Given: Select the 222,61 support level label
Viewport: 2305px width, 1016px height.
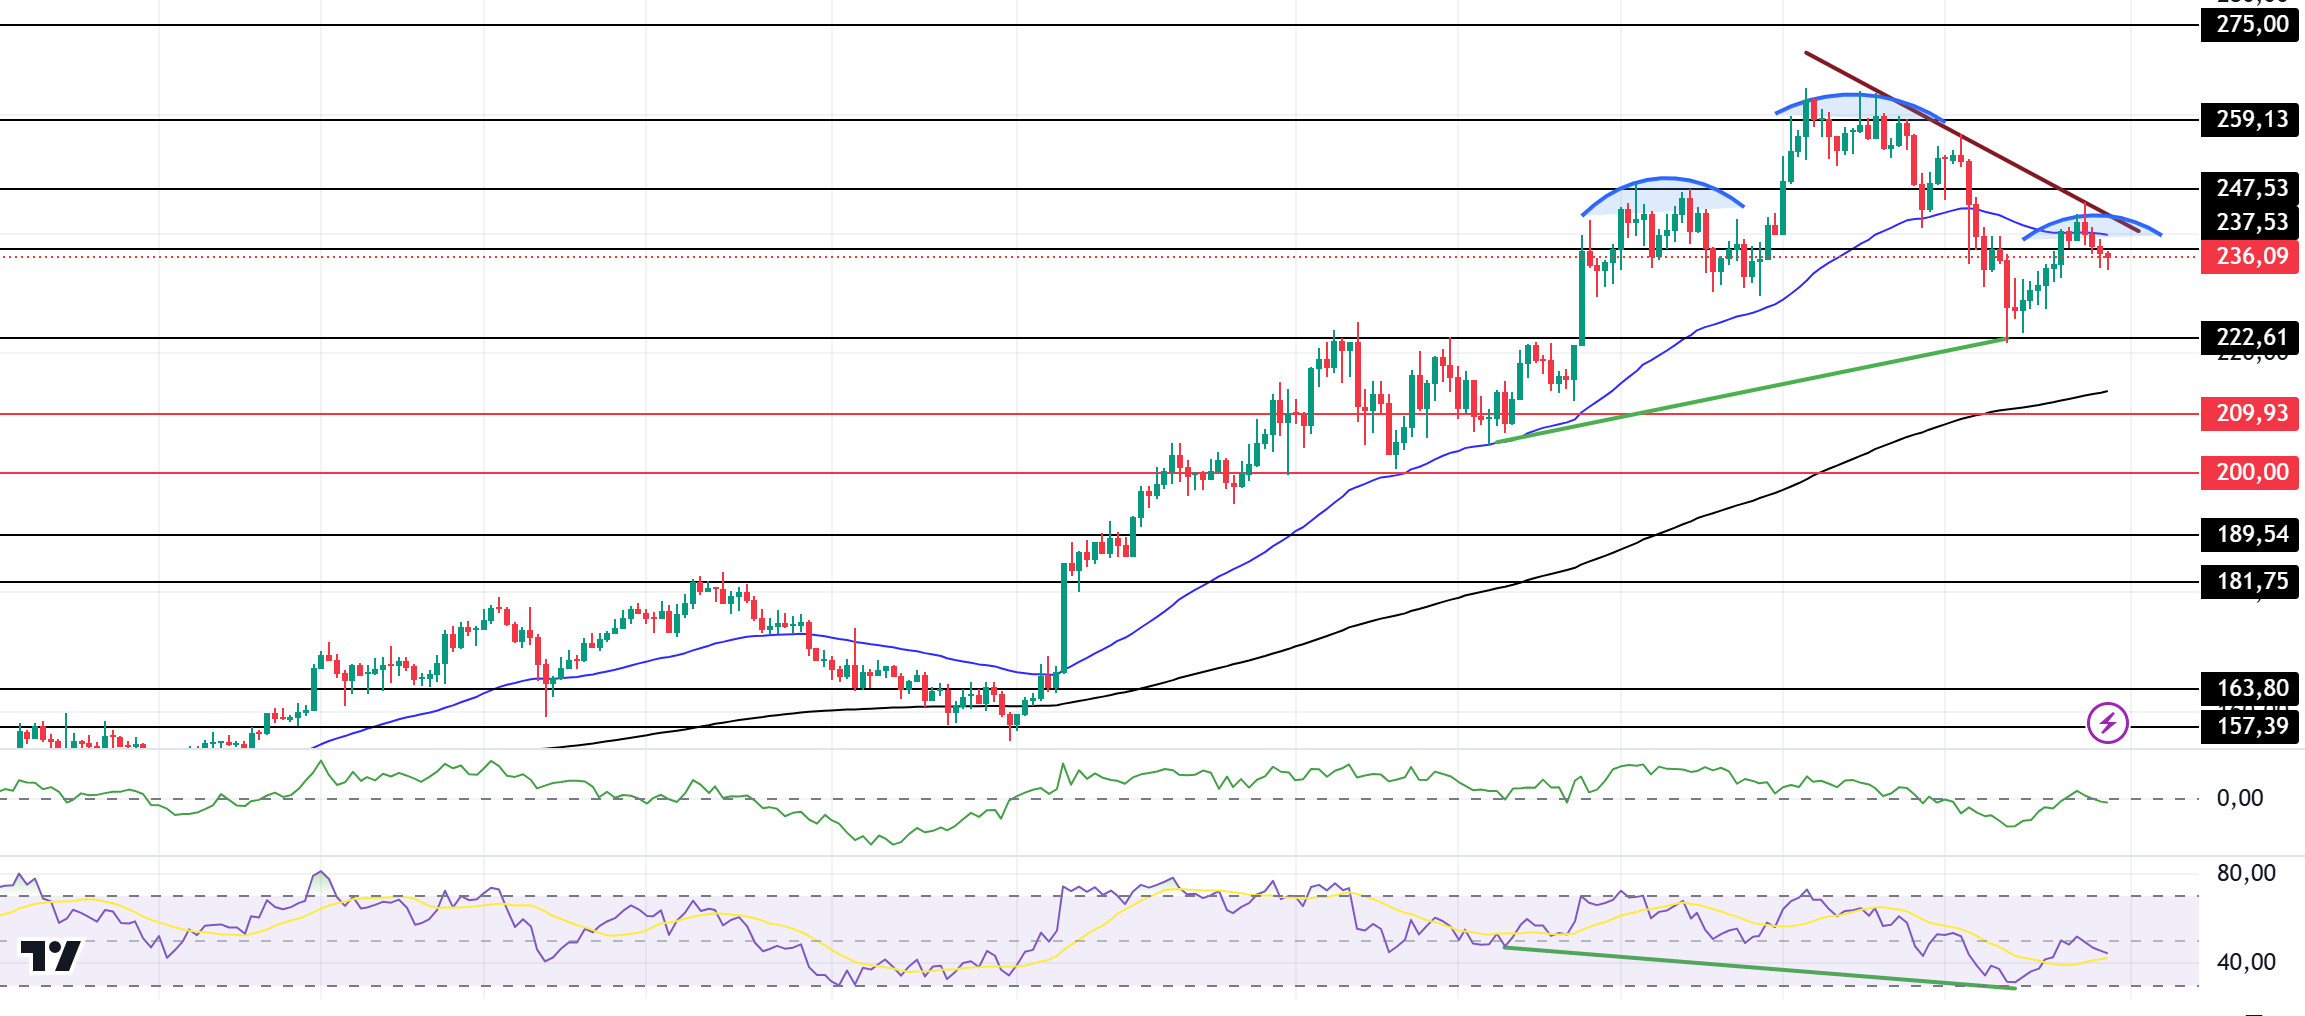Looking at the screenshot, I should click(2250, 338).
